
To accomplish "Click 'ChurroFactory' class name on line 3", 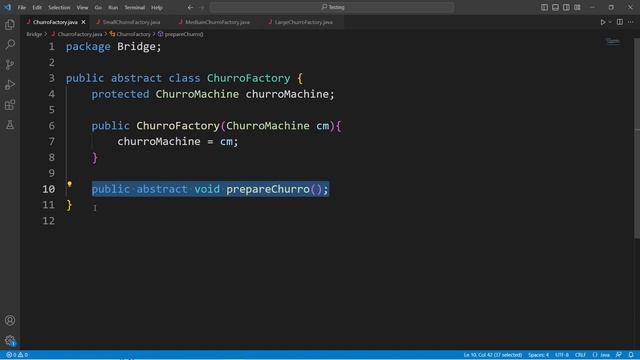I will (x=248, y=78).
